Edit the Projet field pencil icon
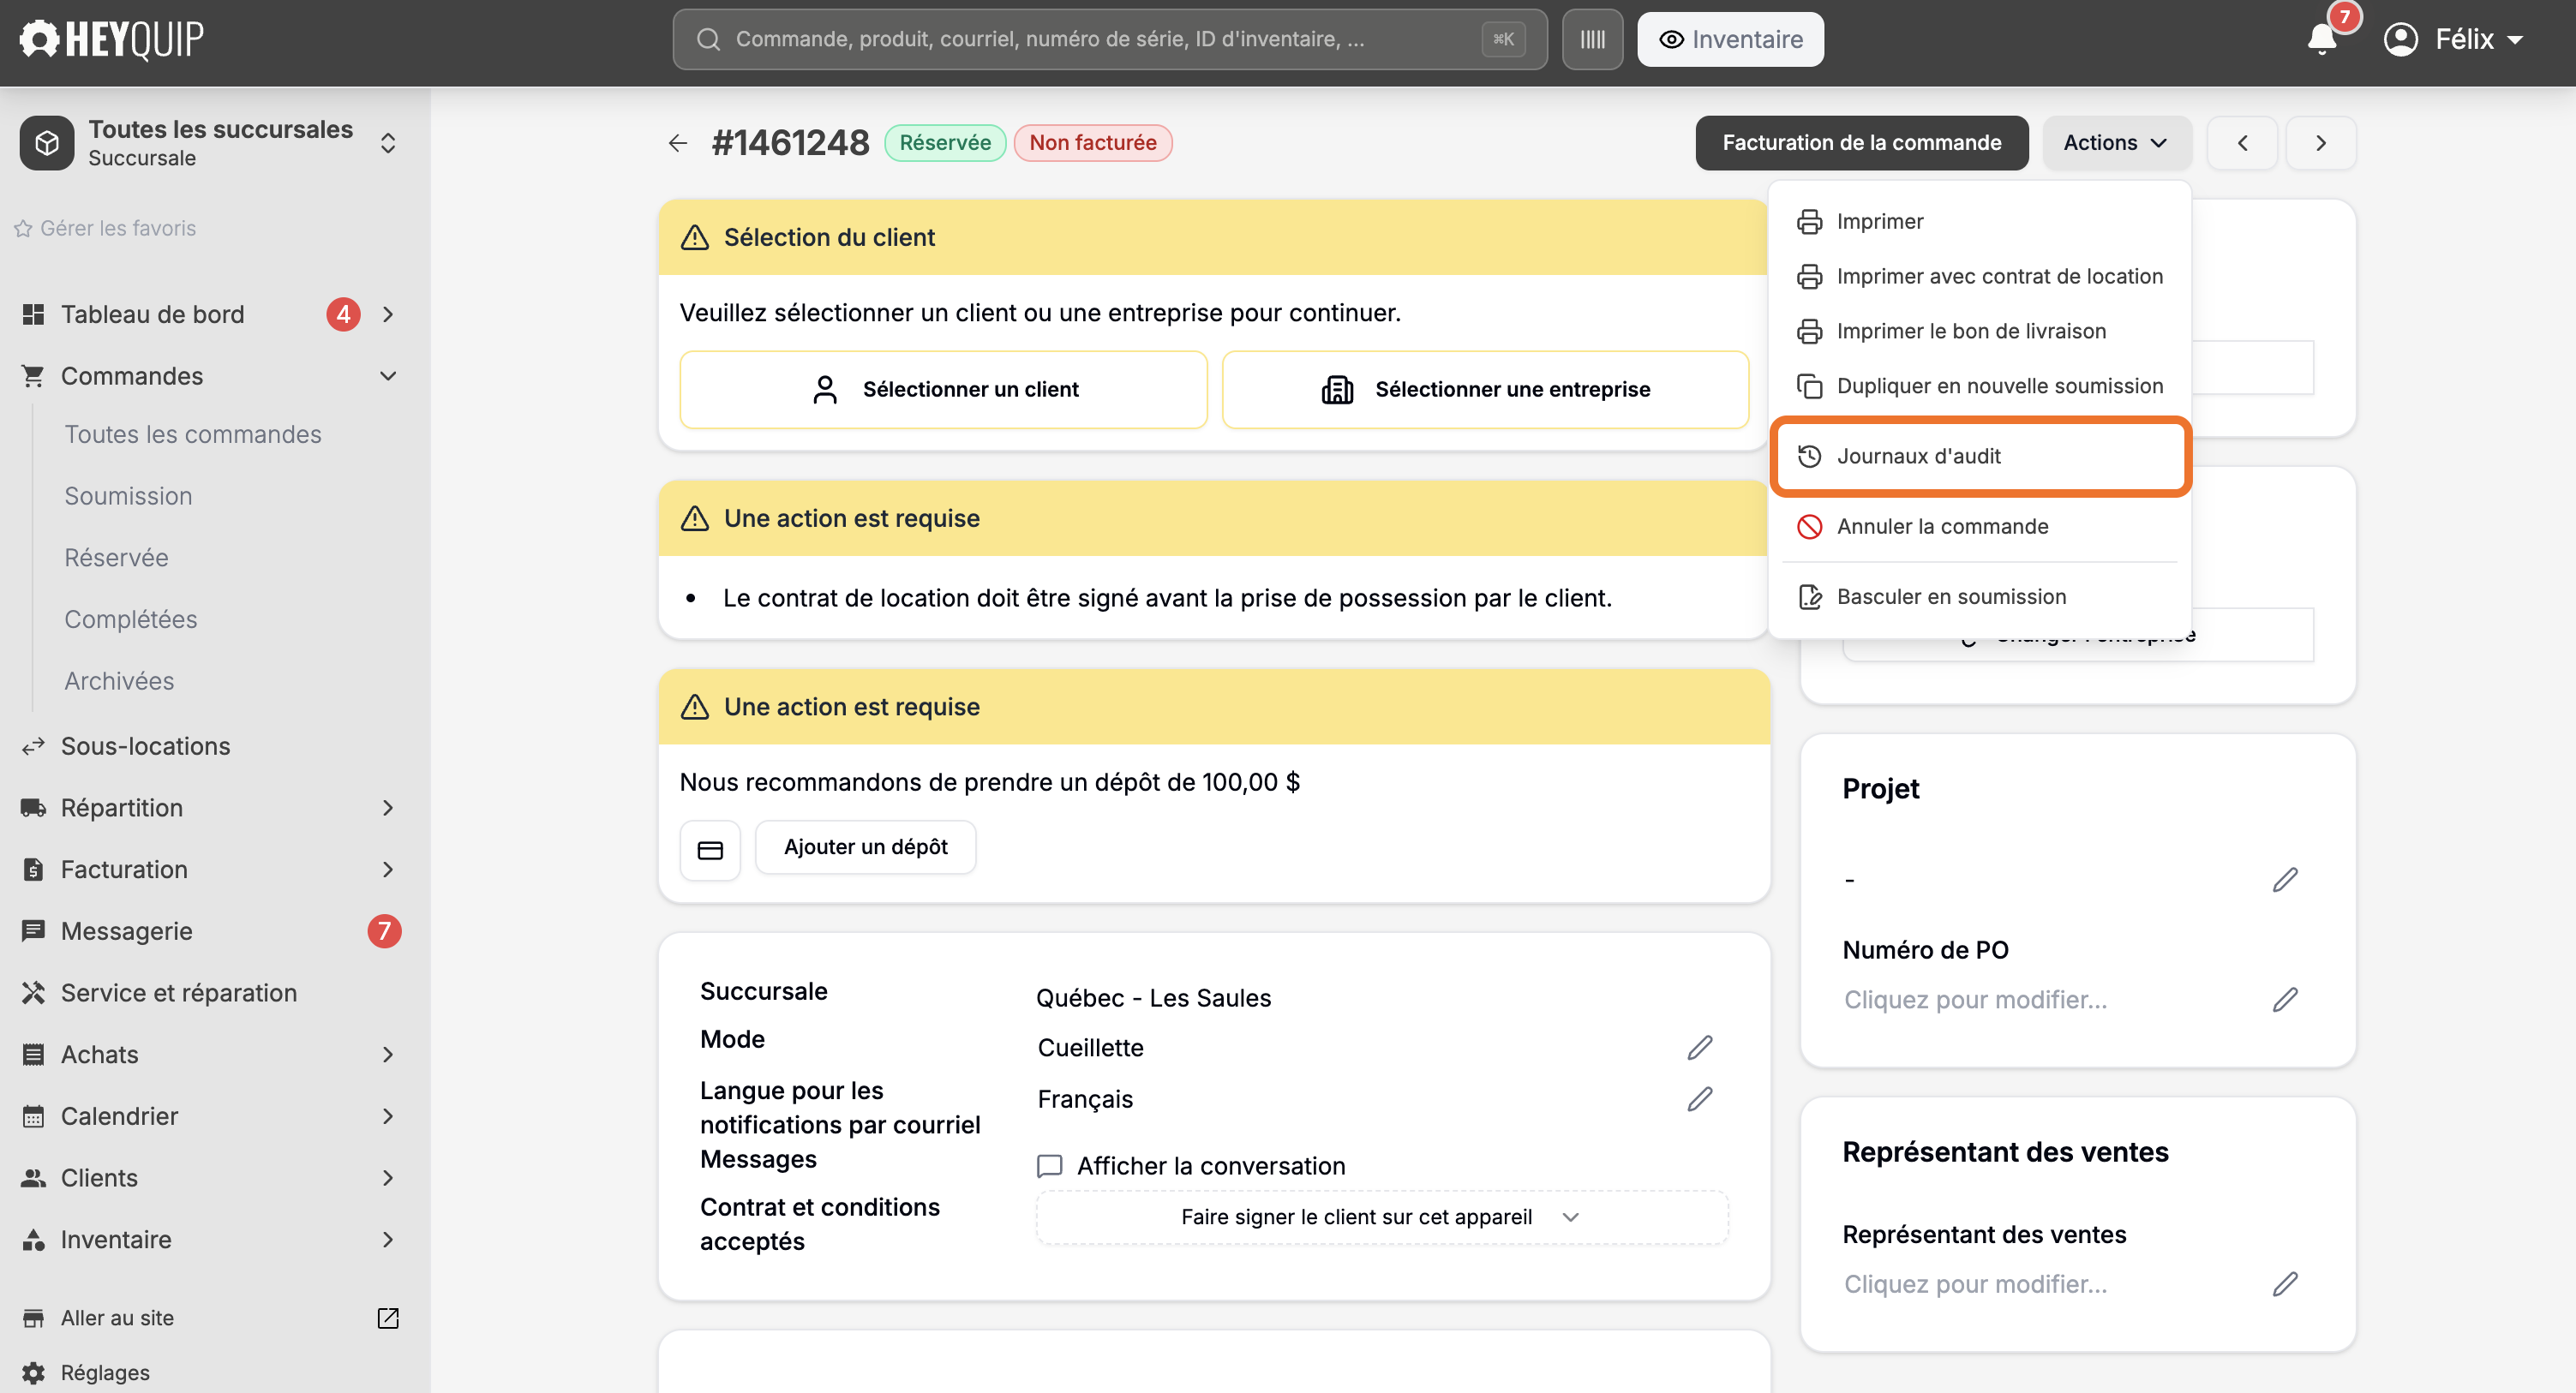Viewport: 2576px width, 1393px height. click(2285, 880)
